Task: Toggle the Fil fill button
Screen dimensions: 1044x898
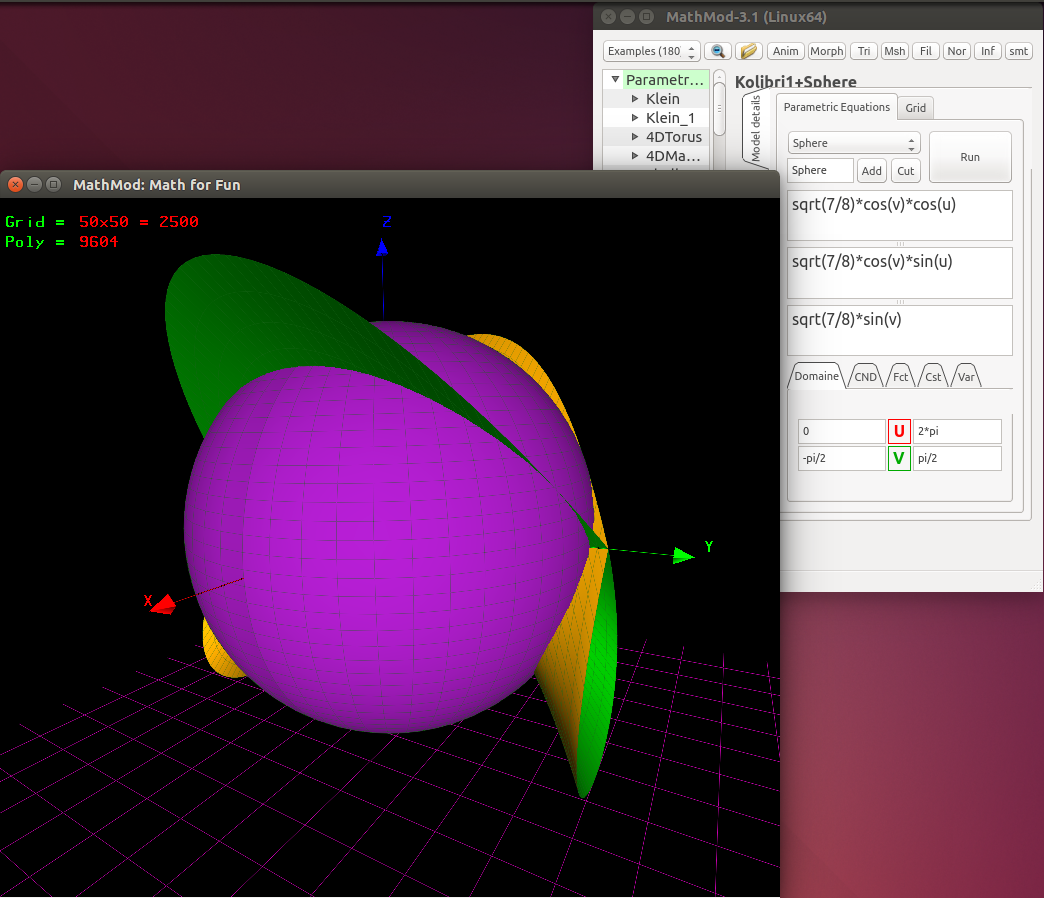Action: [925, 51]
